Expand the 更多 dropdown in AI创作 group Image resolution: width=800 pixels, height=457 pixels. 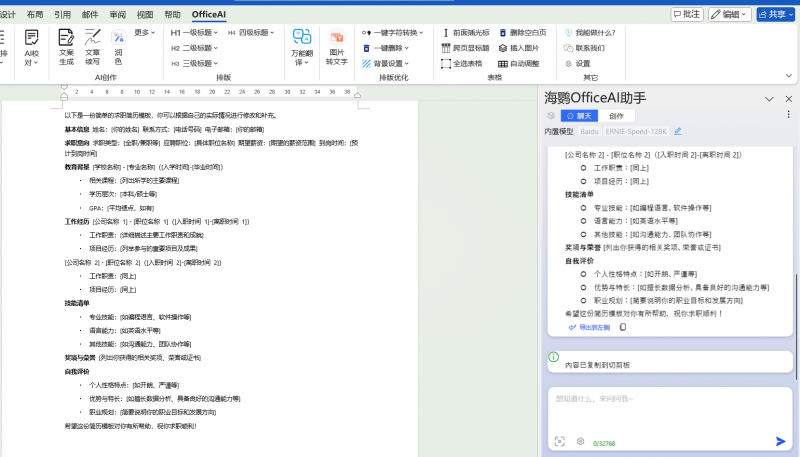144,33
